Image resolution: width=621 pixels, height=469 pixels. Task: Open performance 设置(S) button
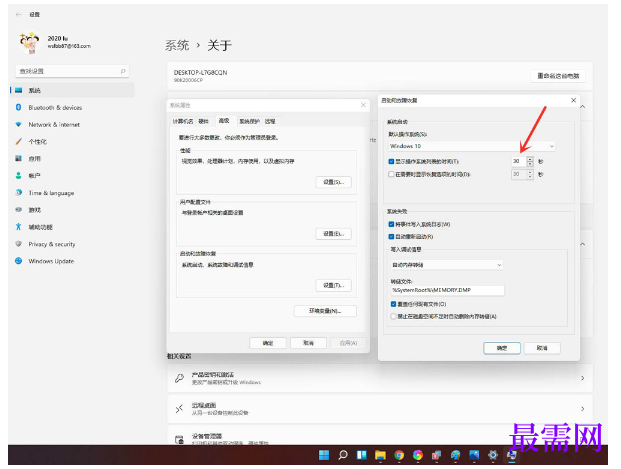coord(333,182)
